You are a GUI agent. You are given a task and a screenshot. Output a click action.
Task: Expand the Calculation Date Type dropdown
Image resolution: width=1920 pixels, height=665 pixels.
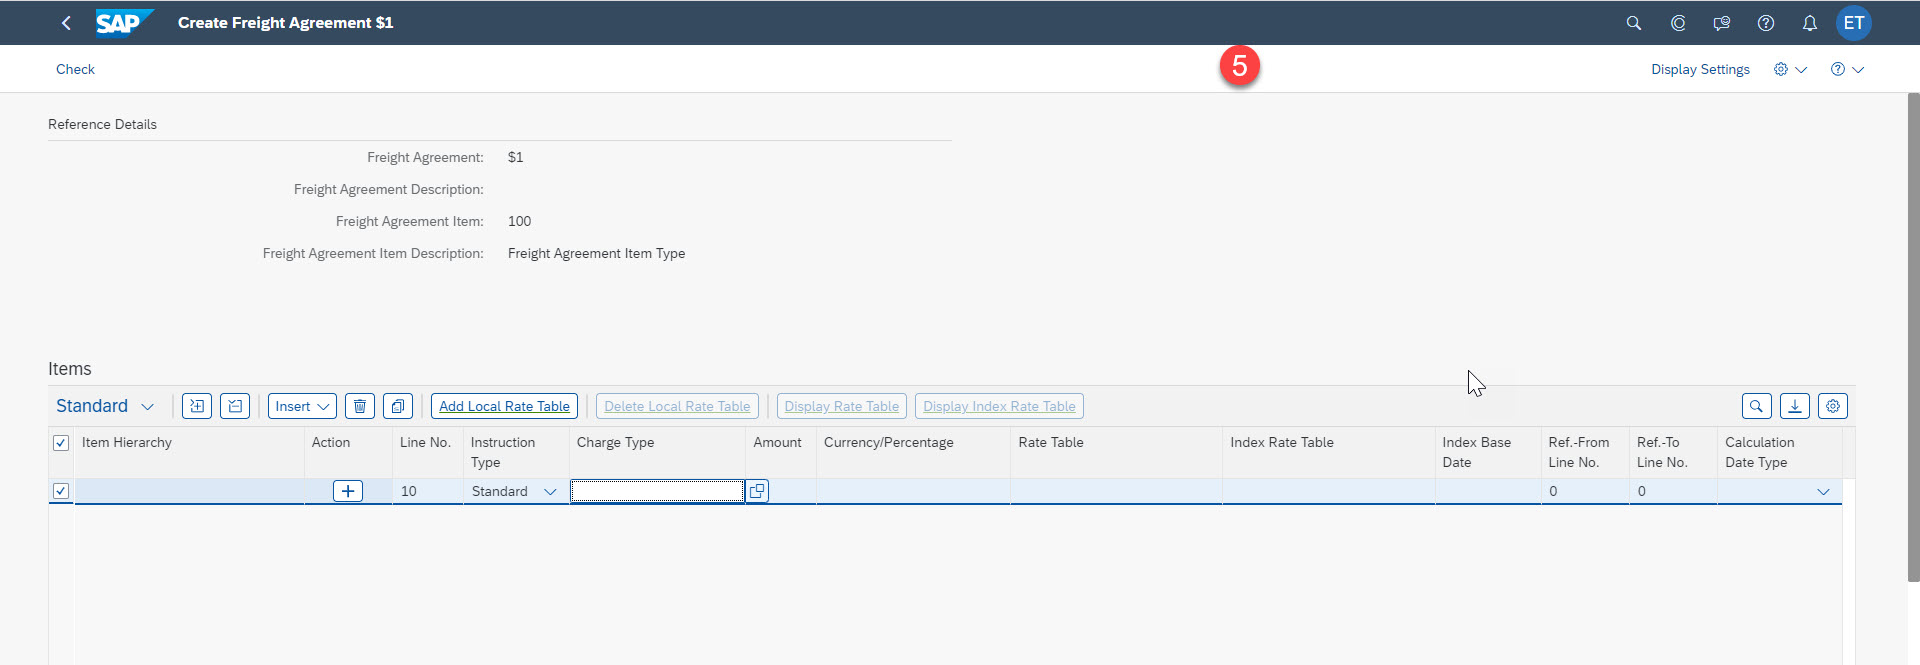(1822, 492)
